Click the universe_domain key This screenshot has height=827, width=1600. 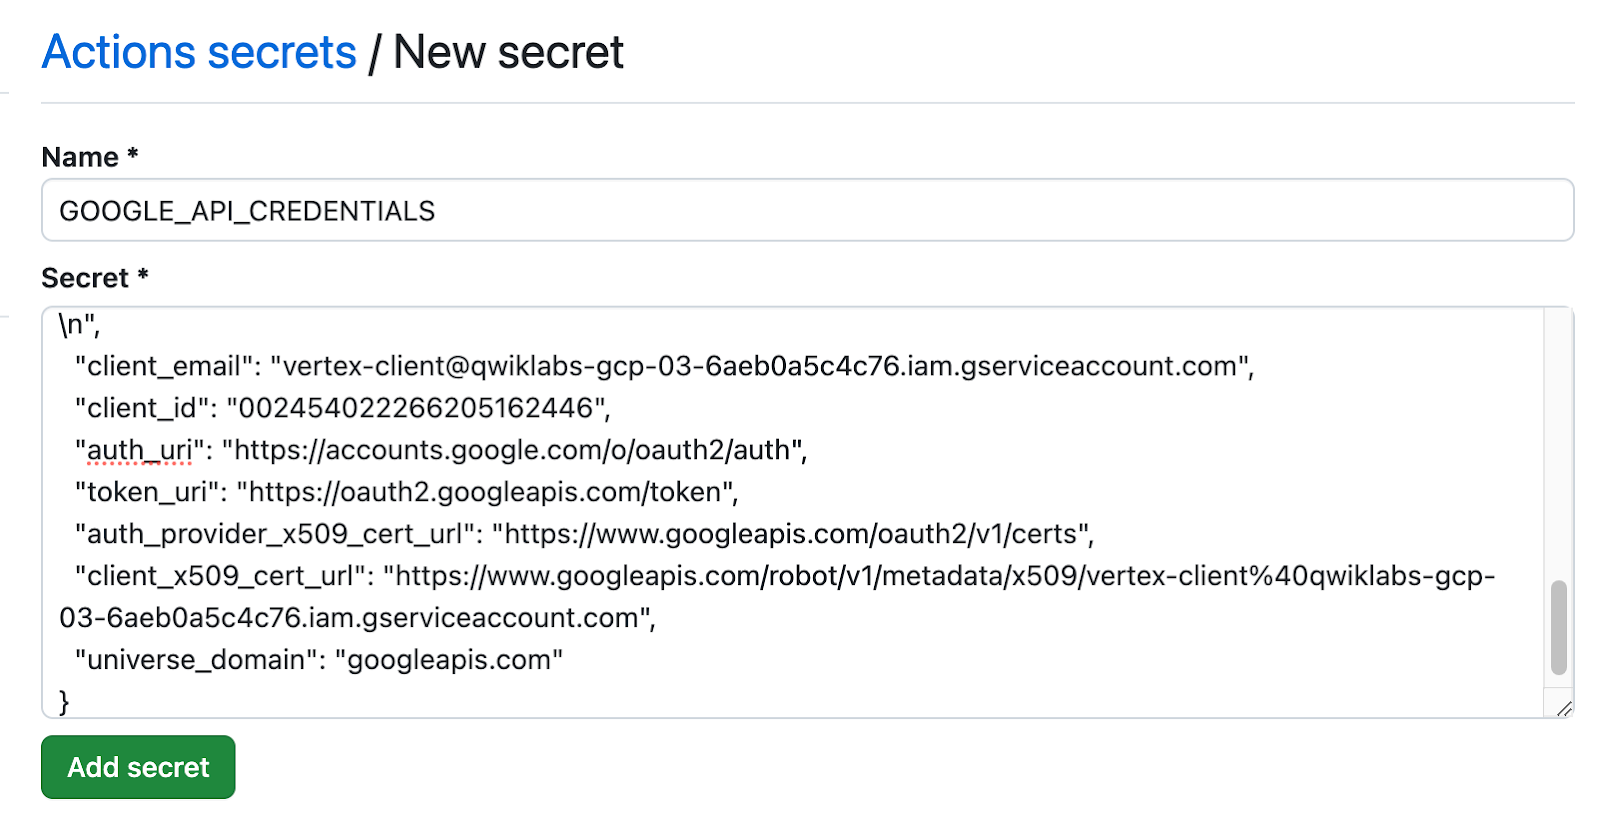click(195, 660)
